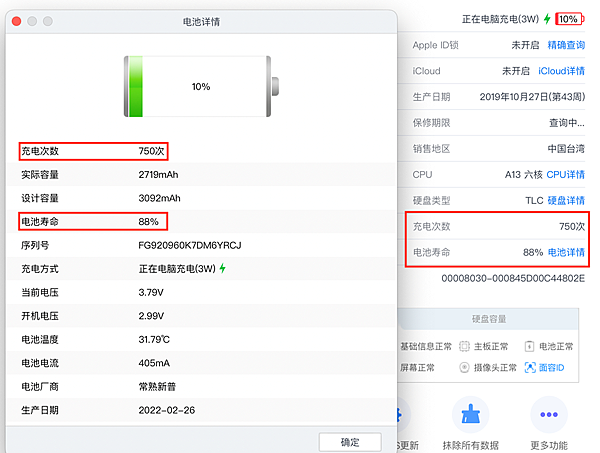Click the 更多功能 label

tap(549, 445)
